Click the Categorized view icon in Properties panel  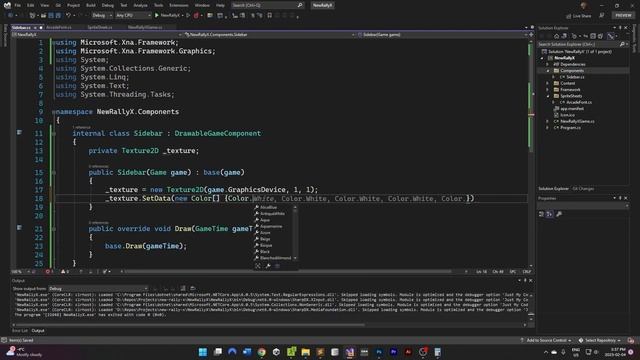pyautogui.click(x=542, y=214)
